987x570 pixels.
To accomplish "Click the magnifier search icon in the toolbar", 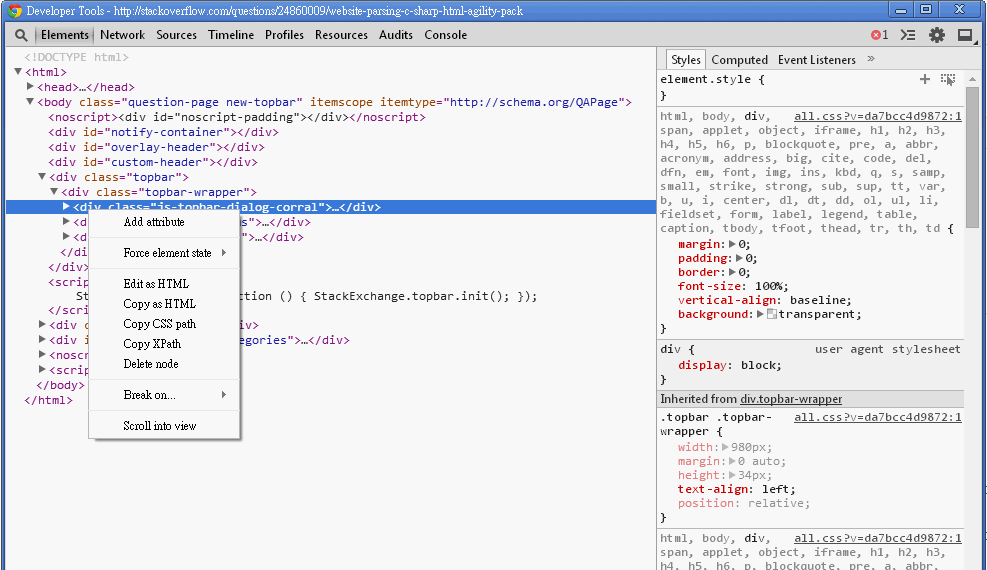I will point(20,35).
